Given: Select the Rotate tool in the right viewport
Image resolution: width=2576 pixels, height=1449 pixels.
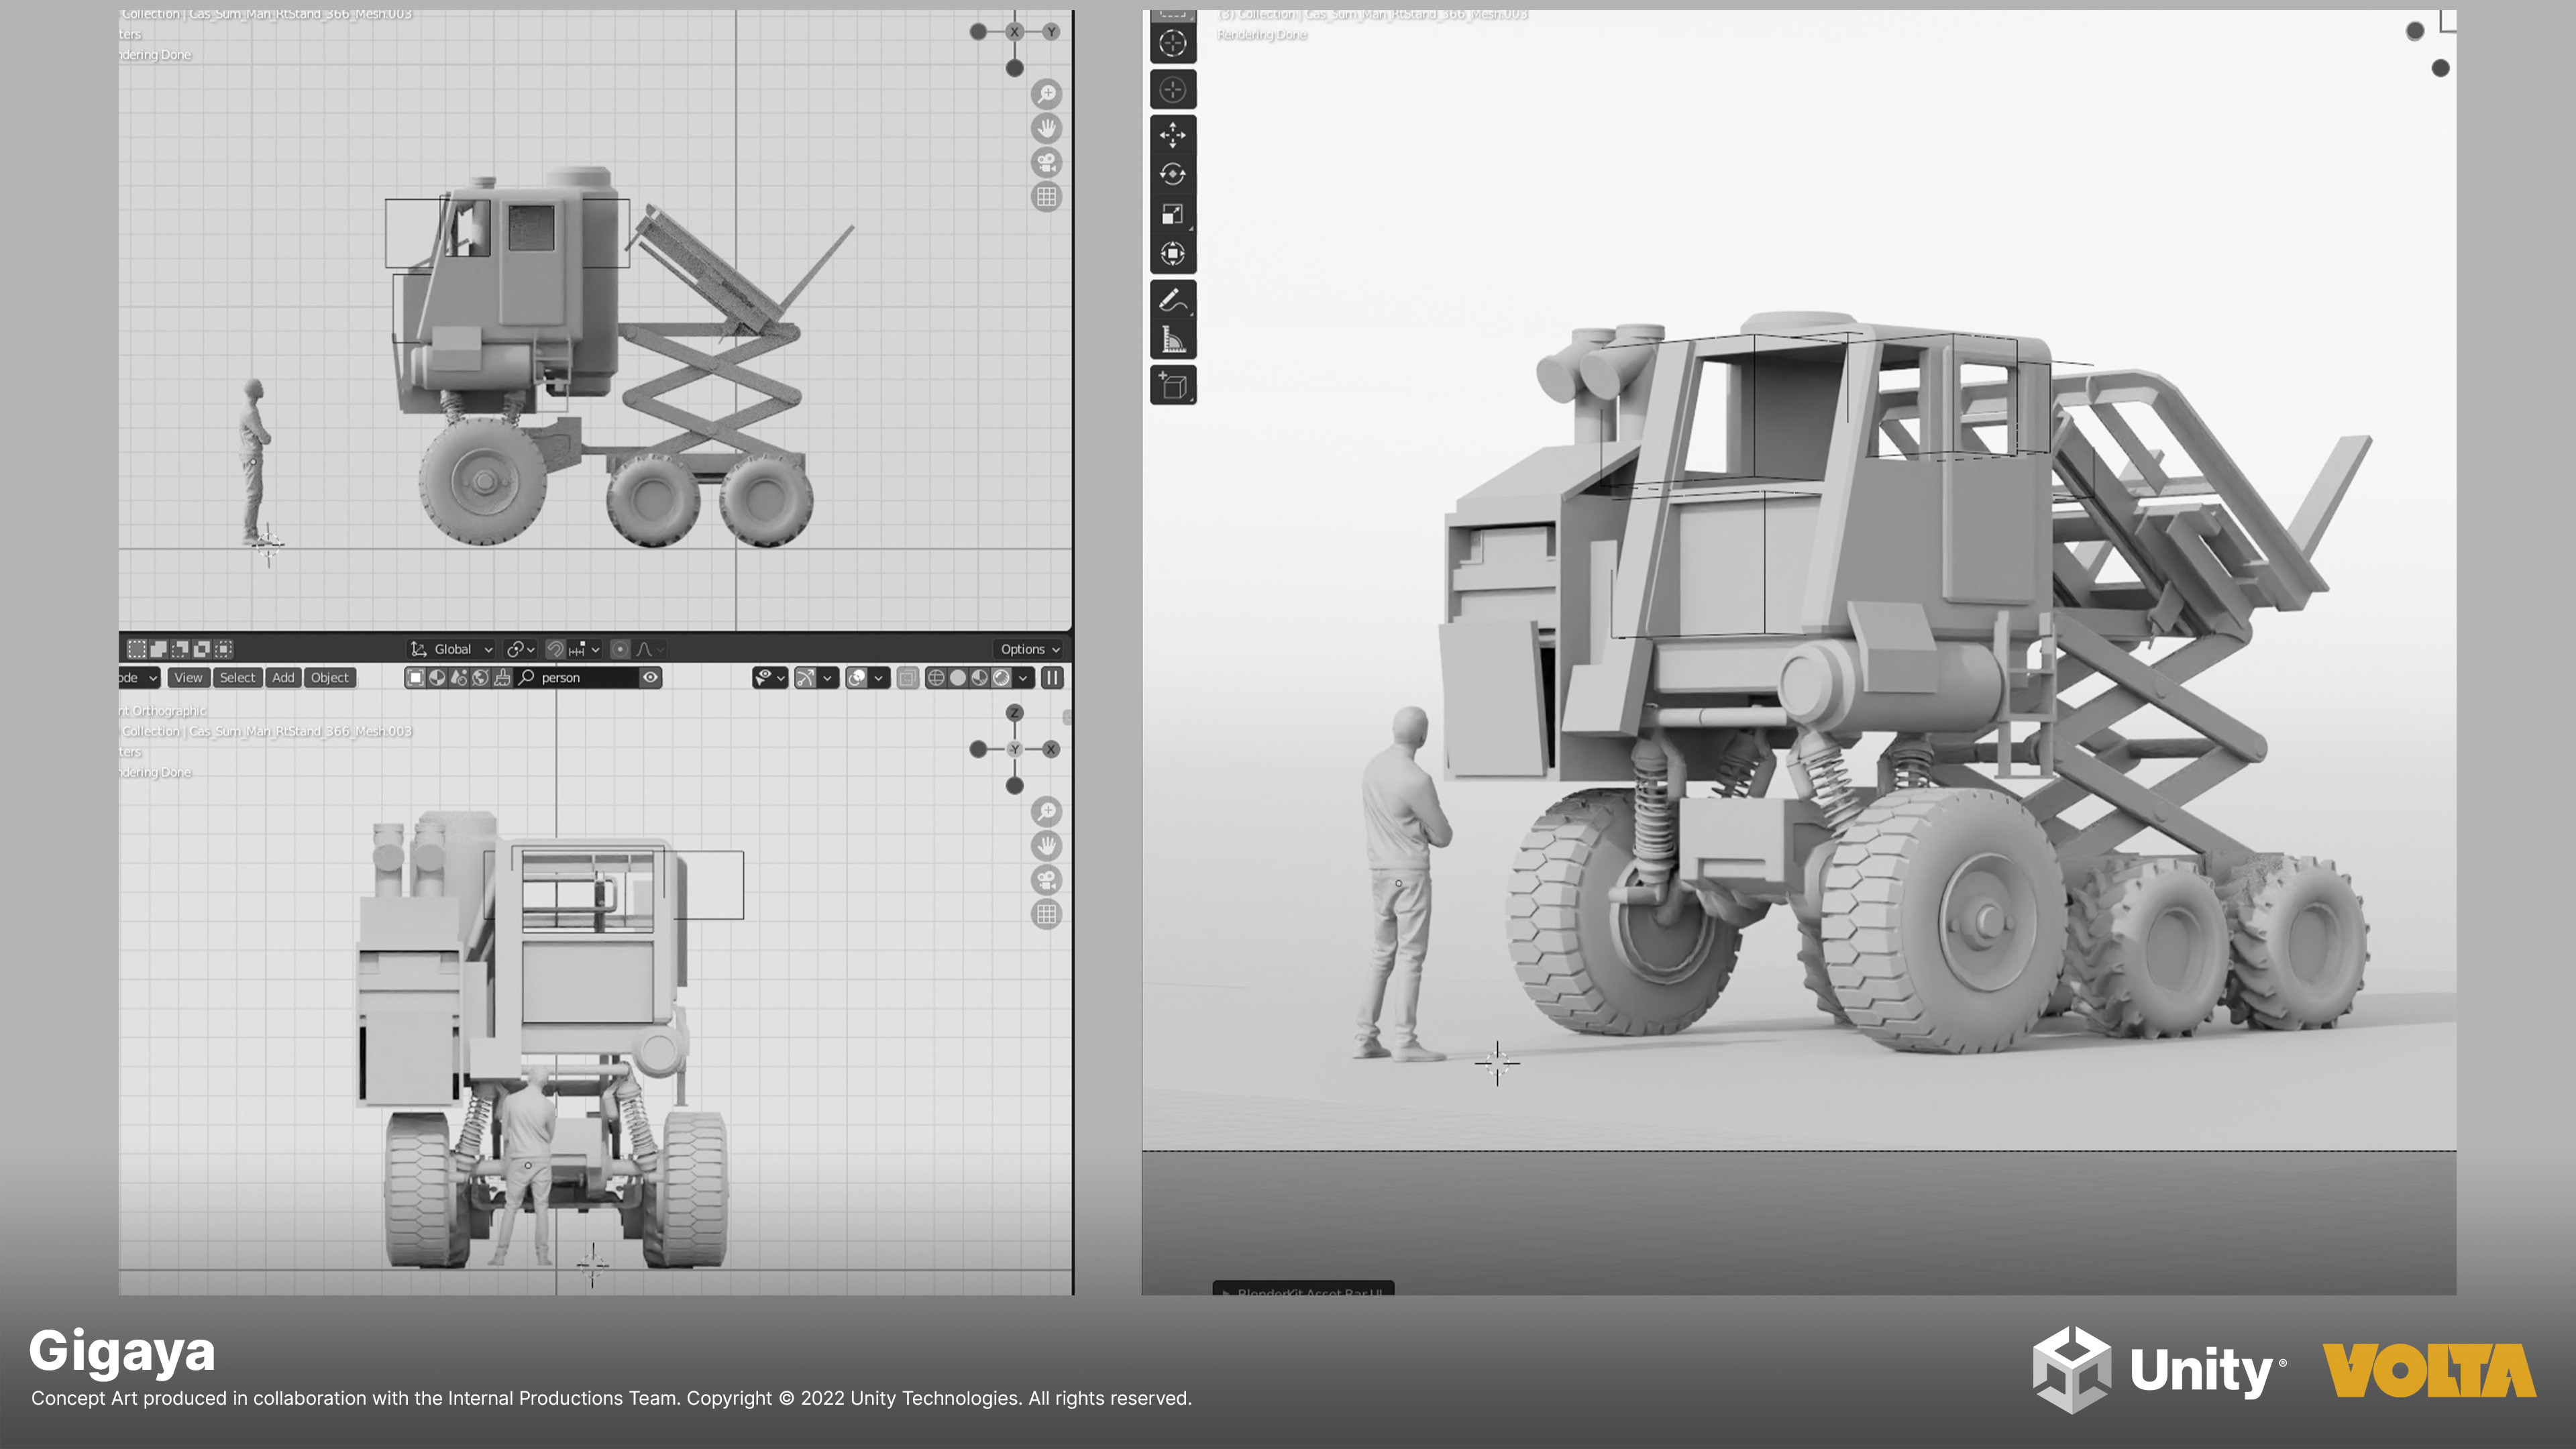Looking at the screenshot, I should 1173,174.
